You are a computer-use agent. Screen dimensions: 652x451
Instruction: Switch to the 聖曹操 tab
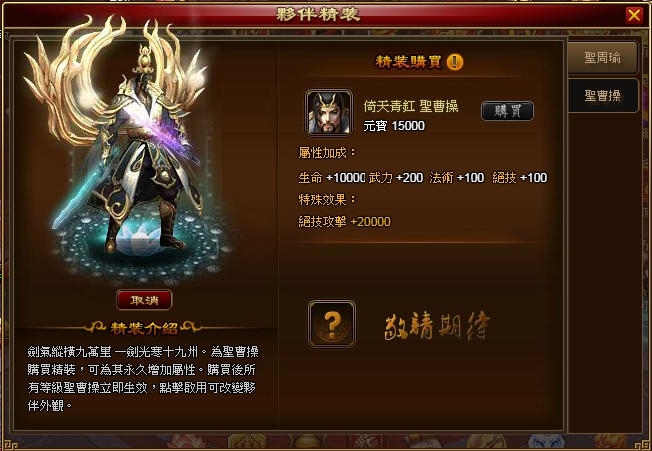tap(602, 96)
